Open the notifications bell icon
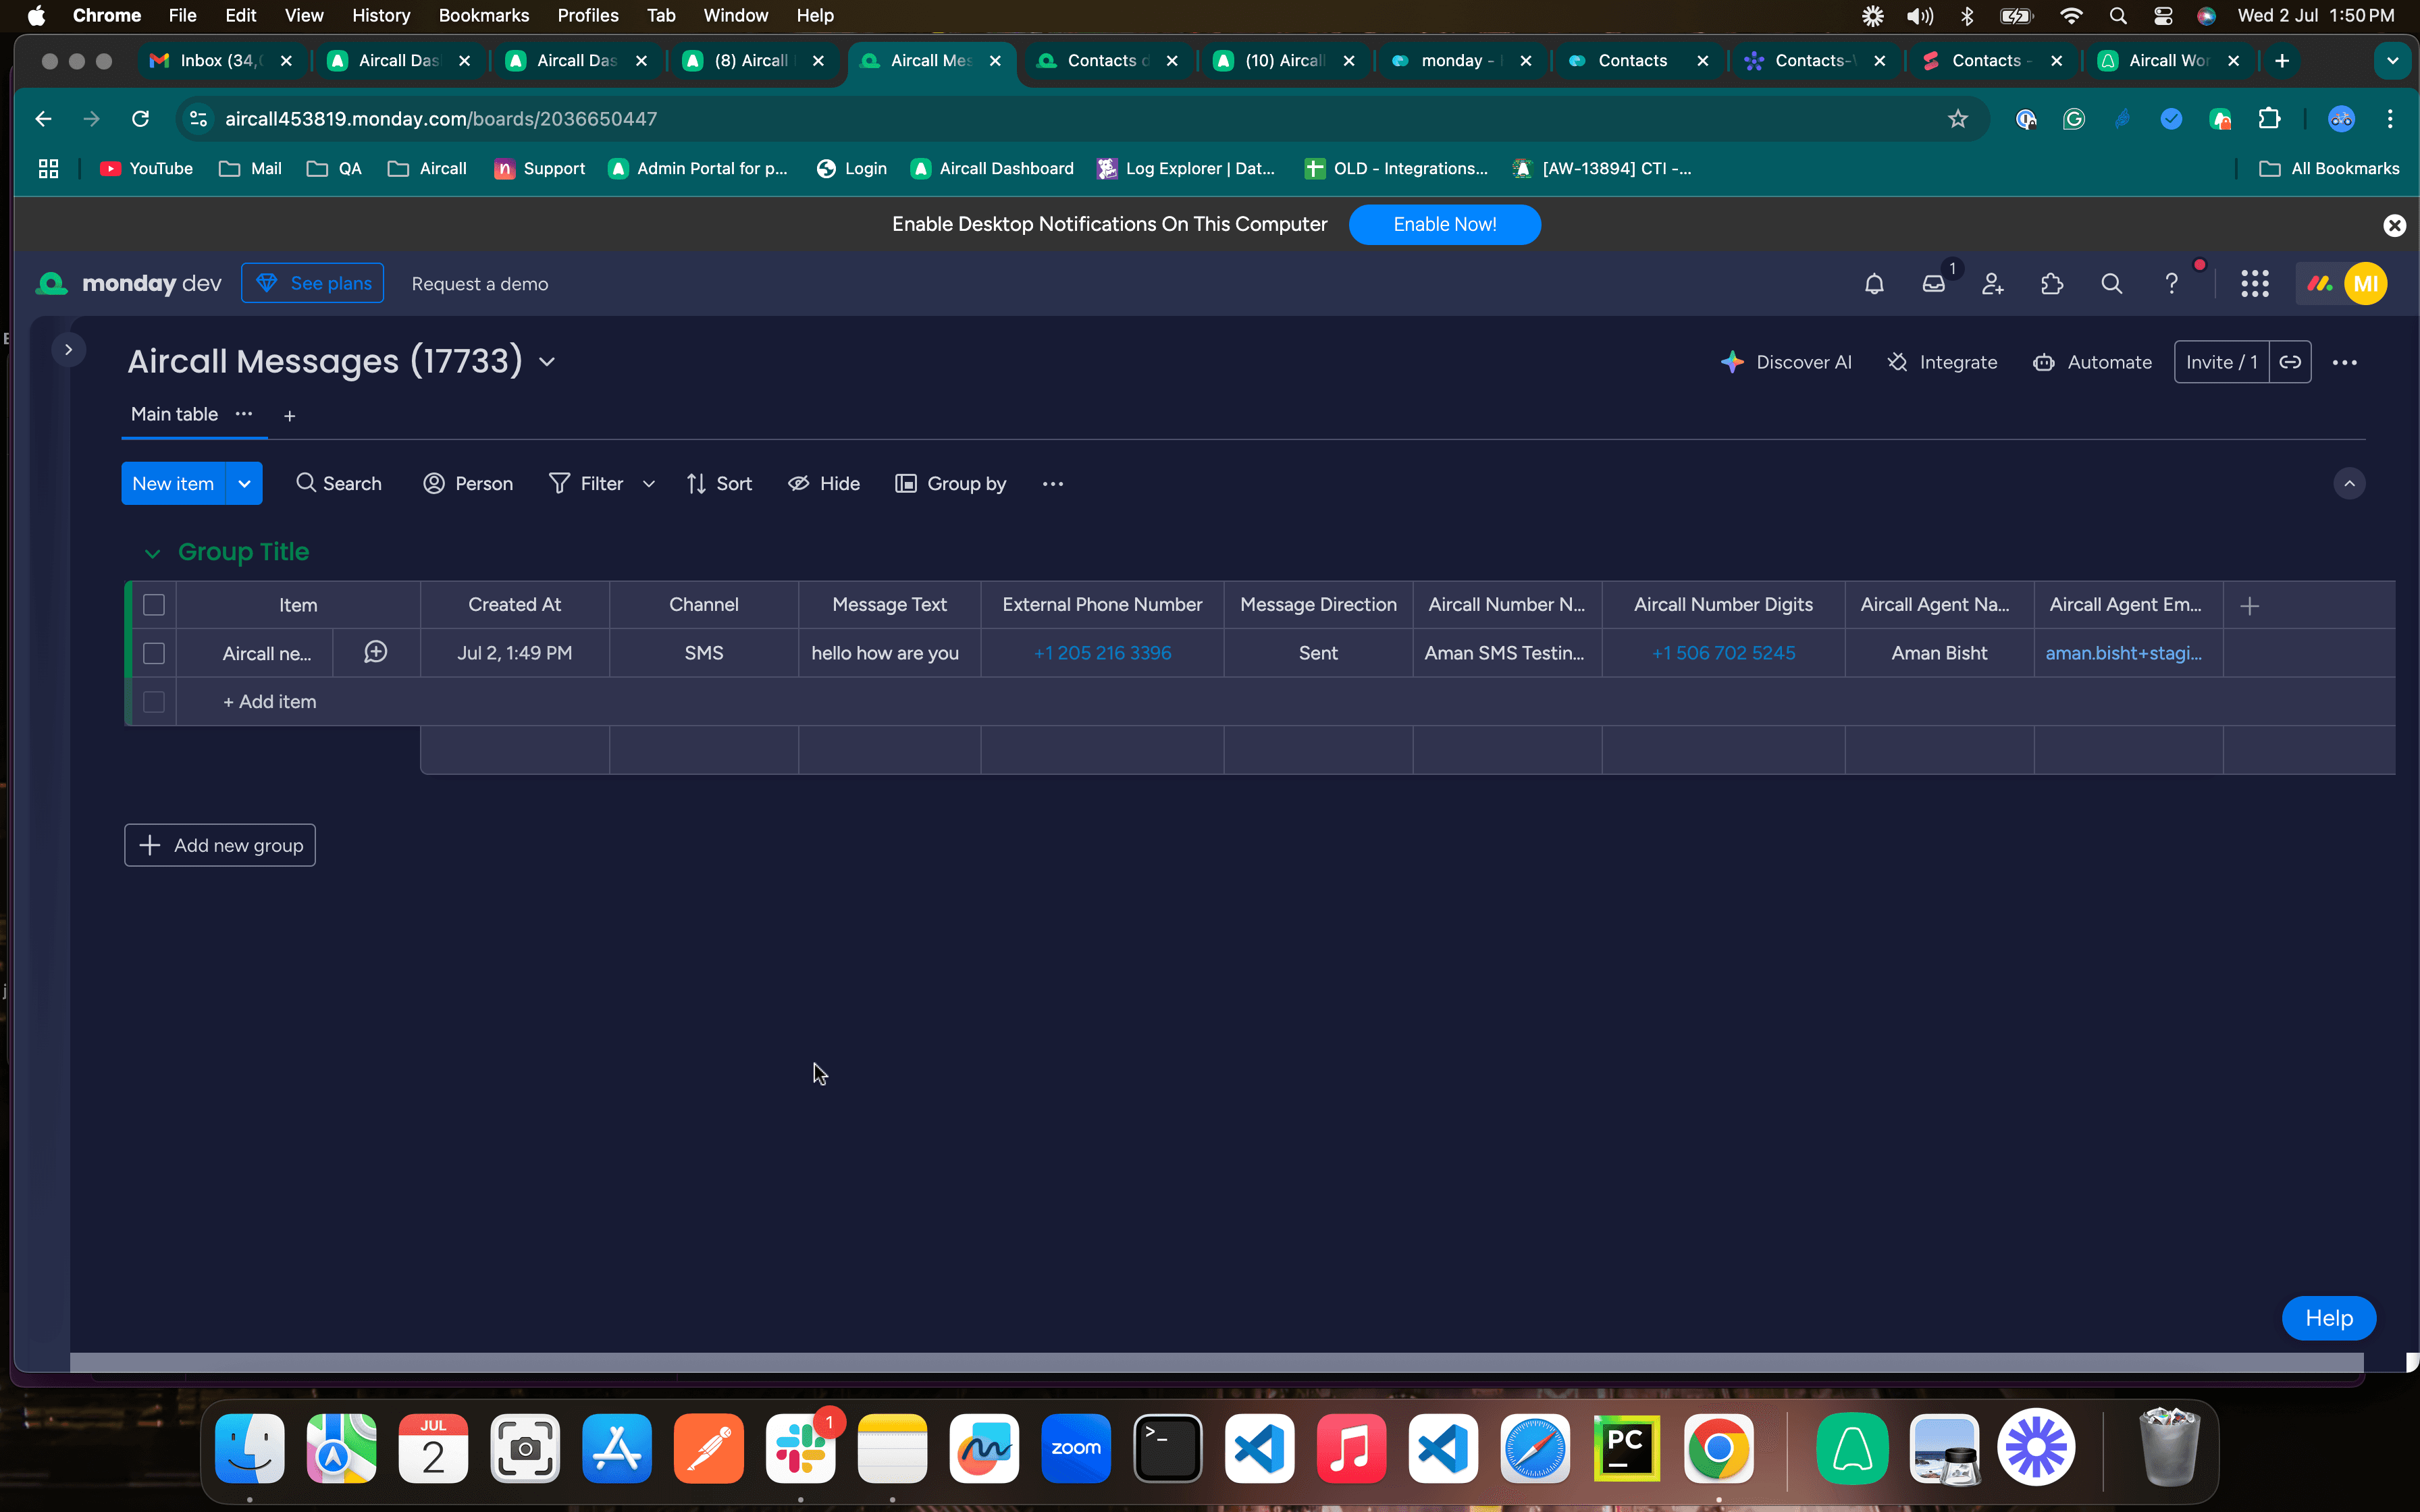 tap(1874, 284)
